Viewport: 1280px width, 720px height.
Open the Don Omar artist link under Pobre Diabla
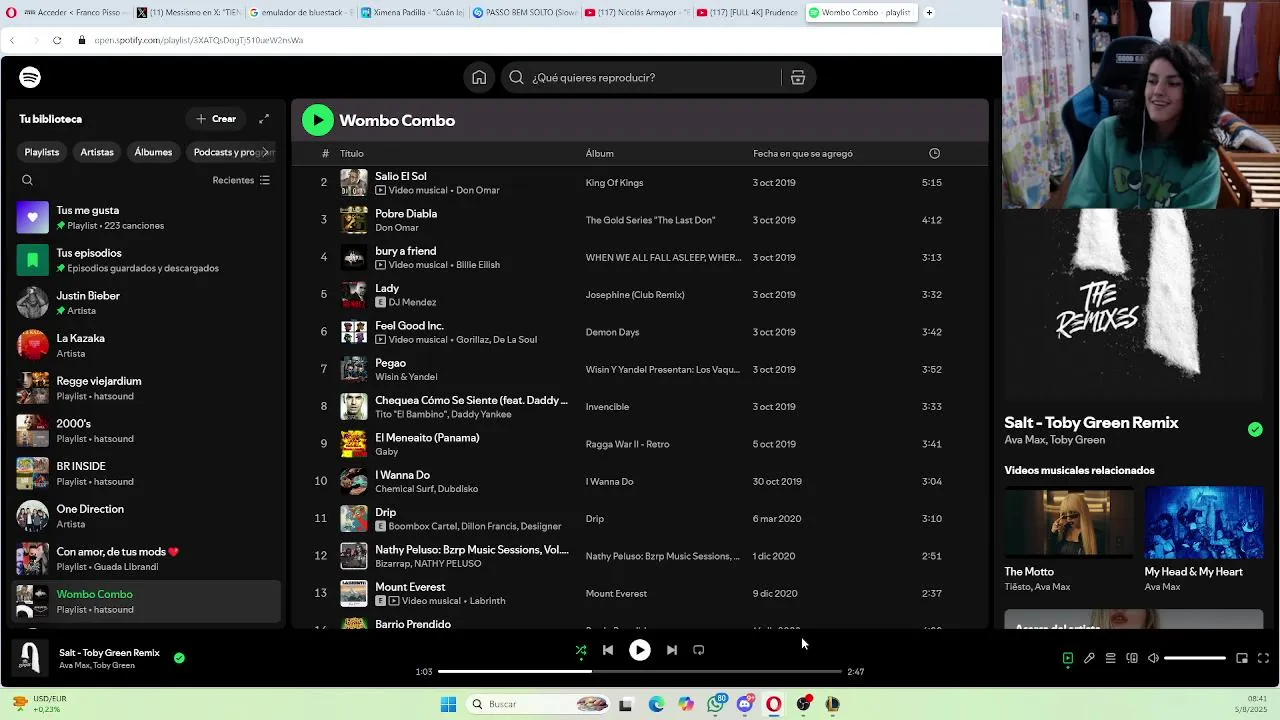[x=396, y=228]
